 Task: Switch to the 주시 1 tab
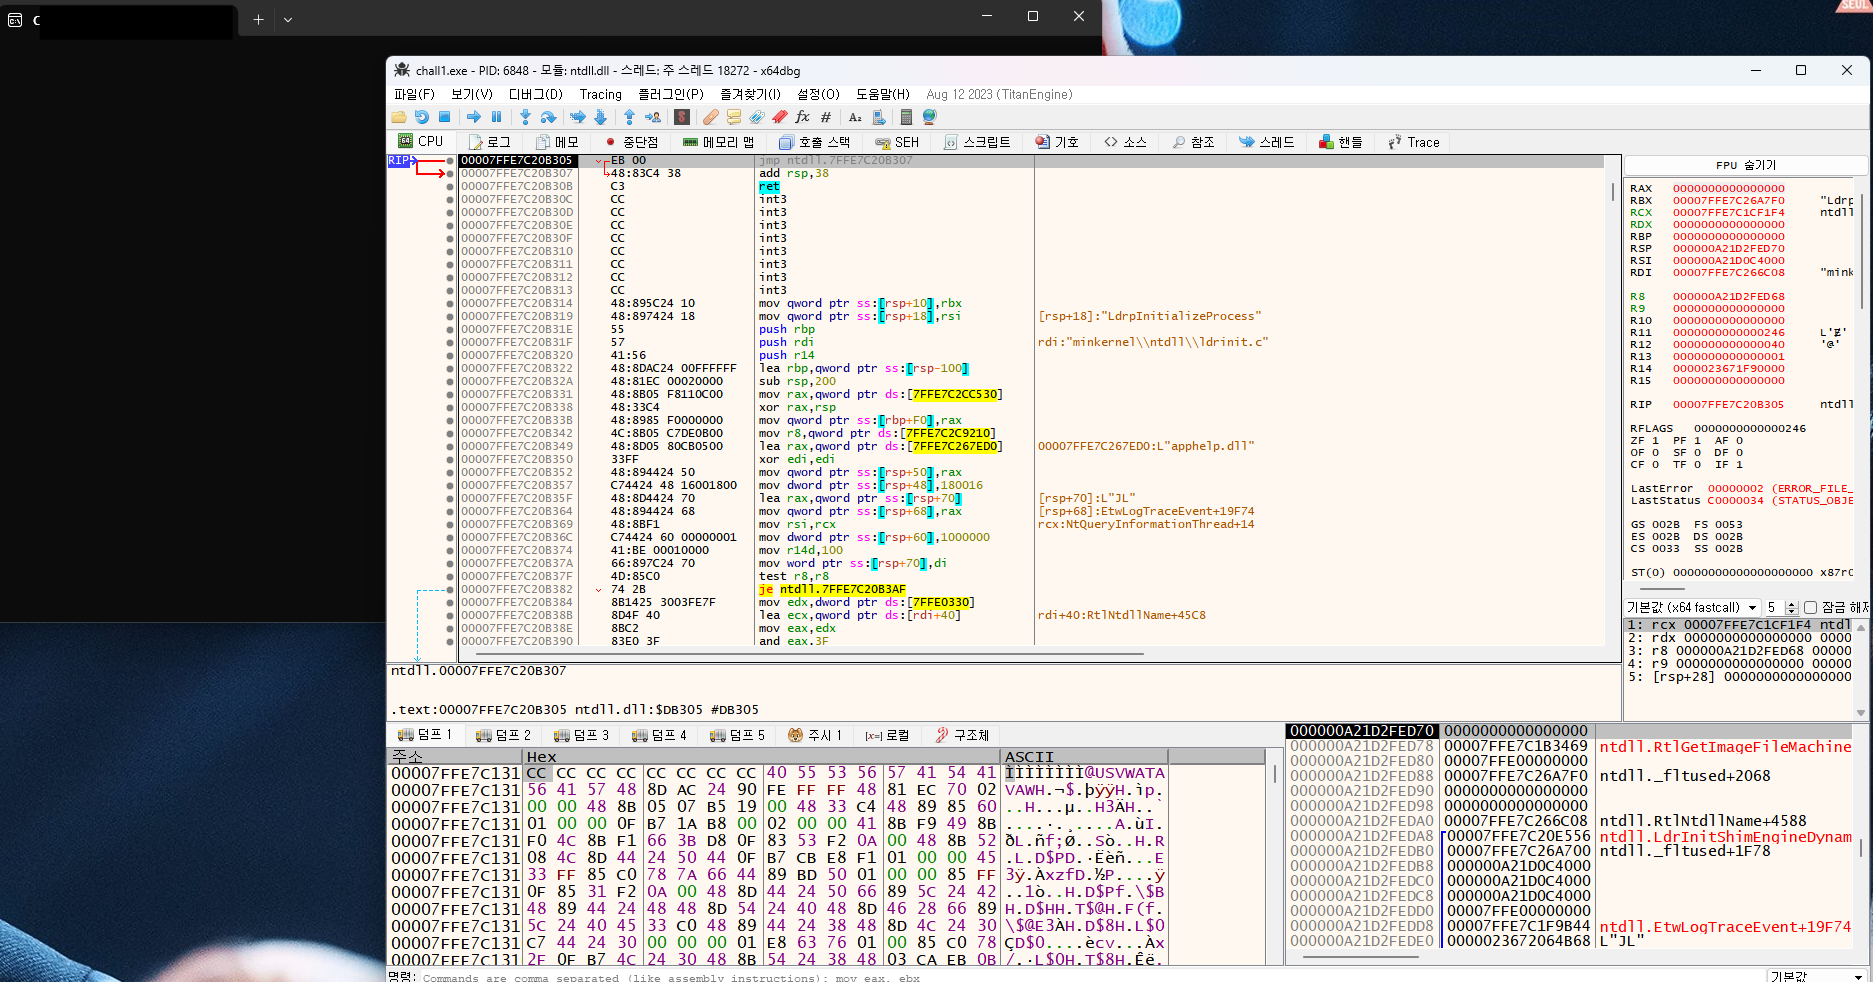pos(814,735)
